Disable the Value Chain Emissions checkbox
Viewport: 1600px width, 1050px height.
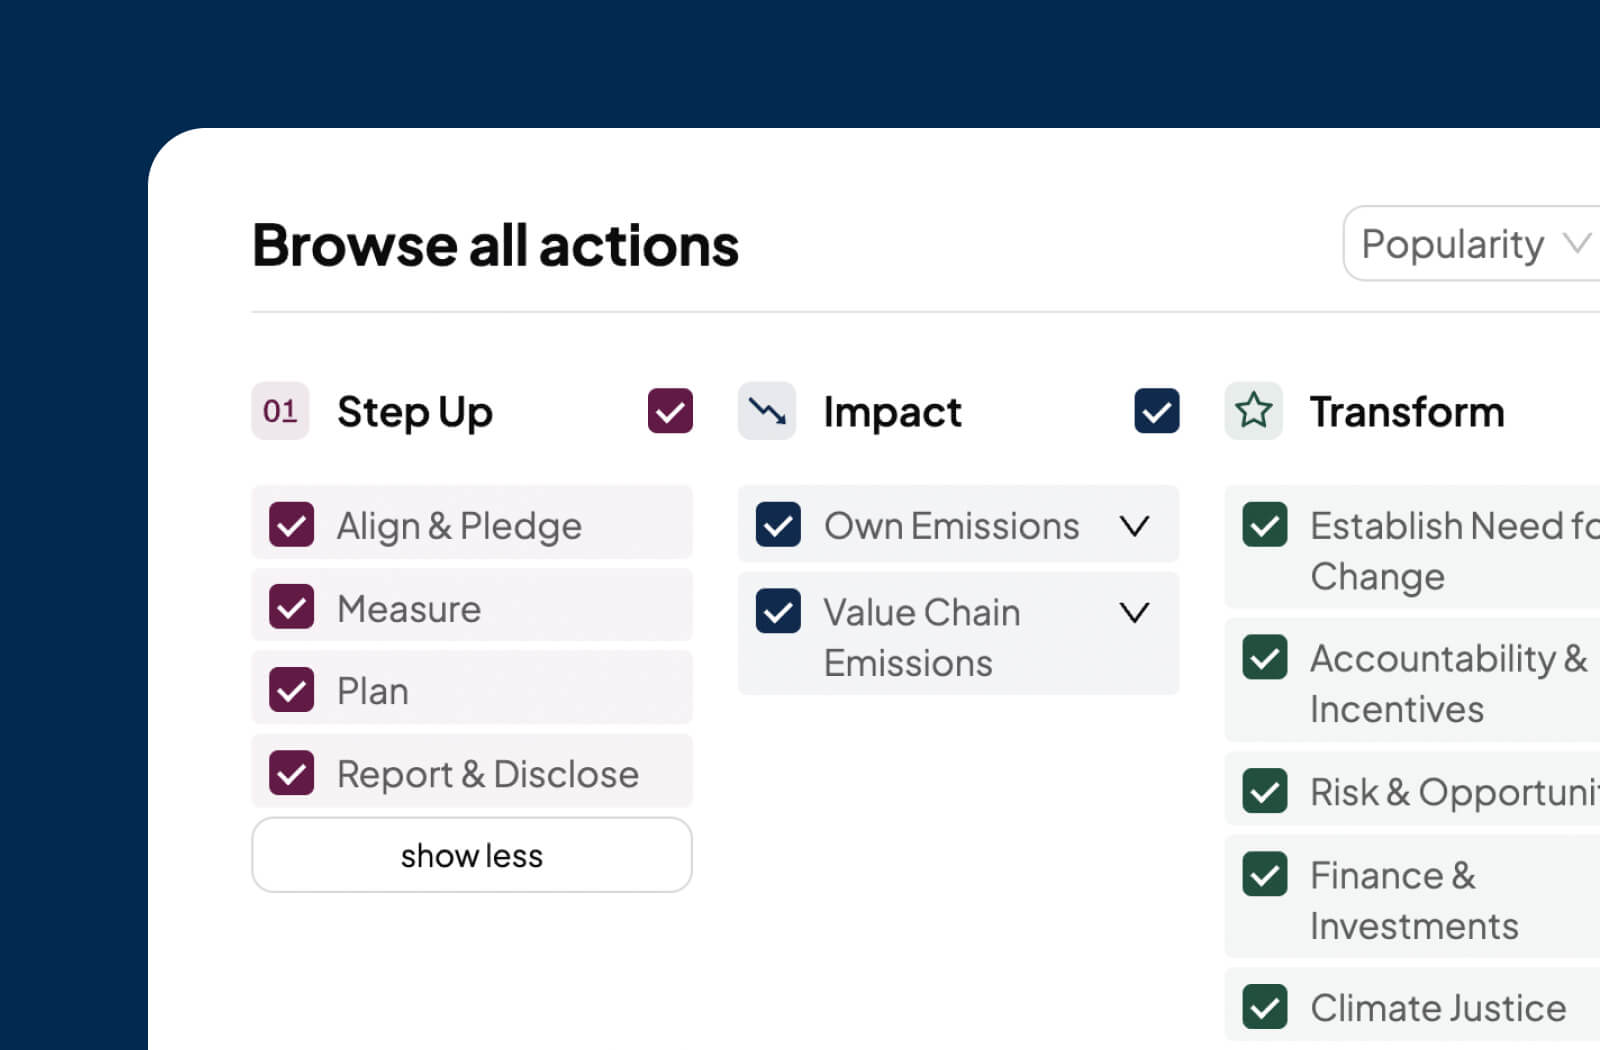[x=778, y=611]
